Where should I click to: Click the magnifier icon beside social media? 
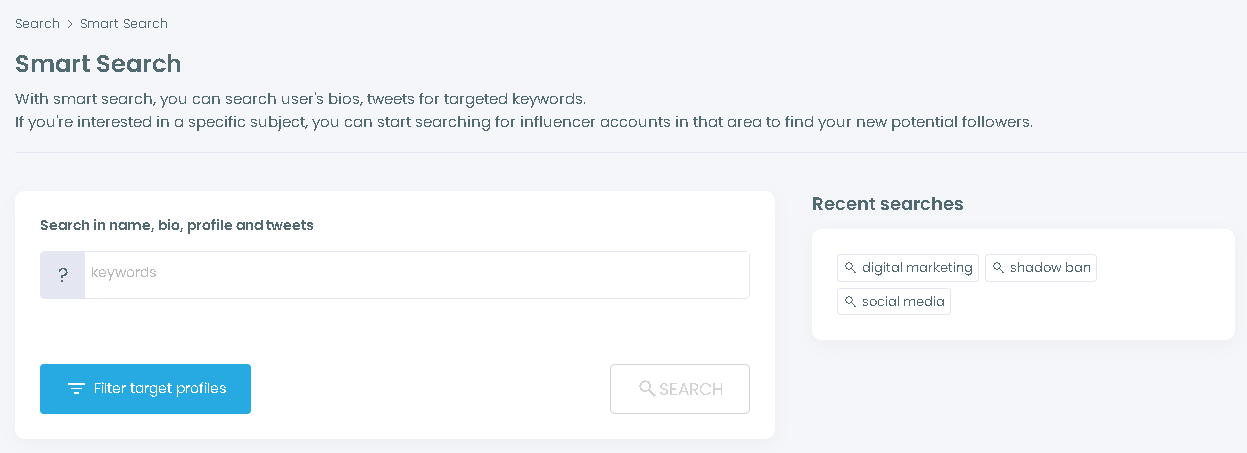coord(851,301)
